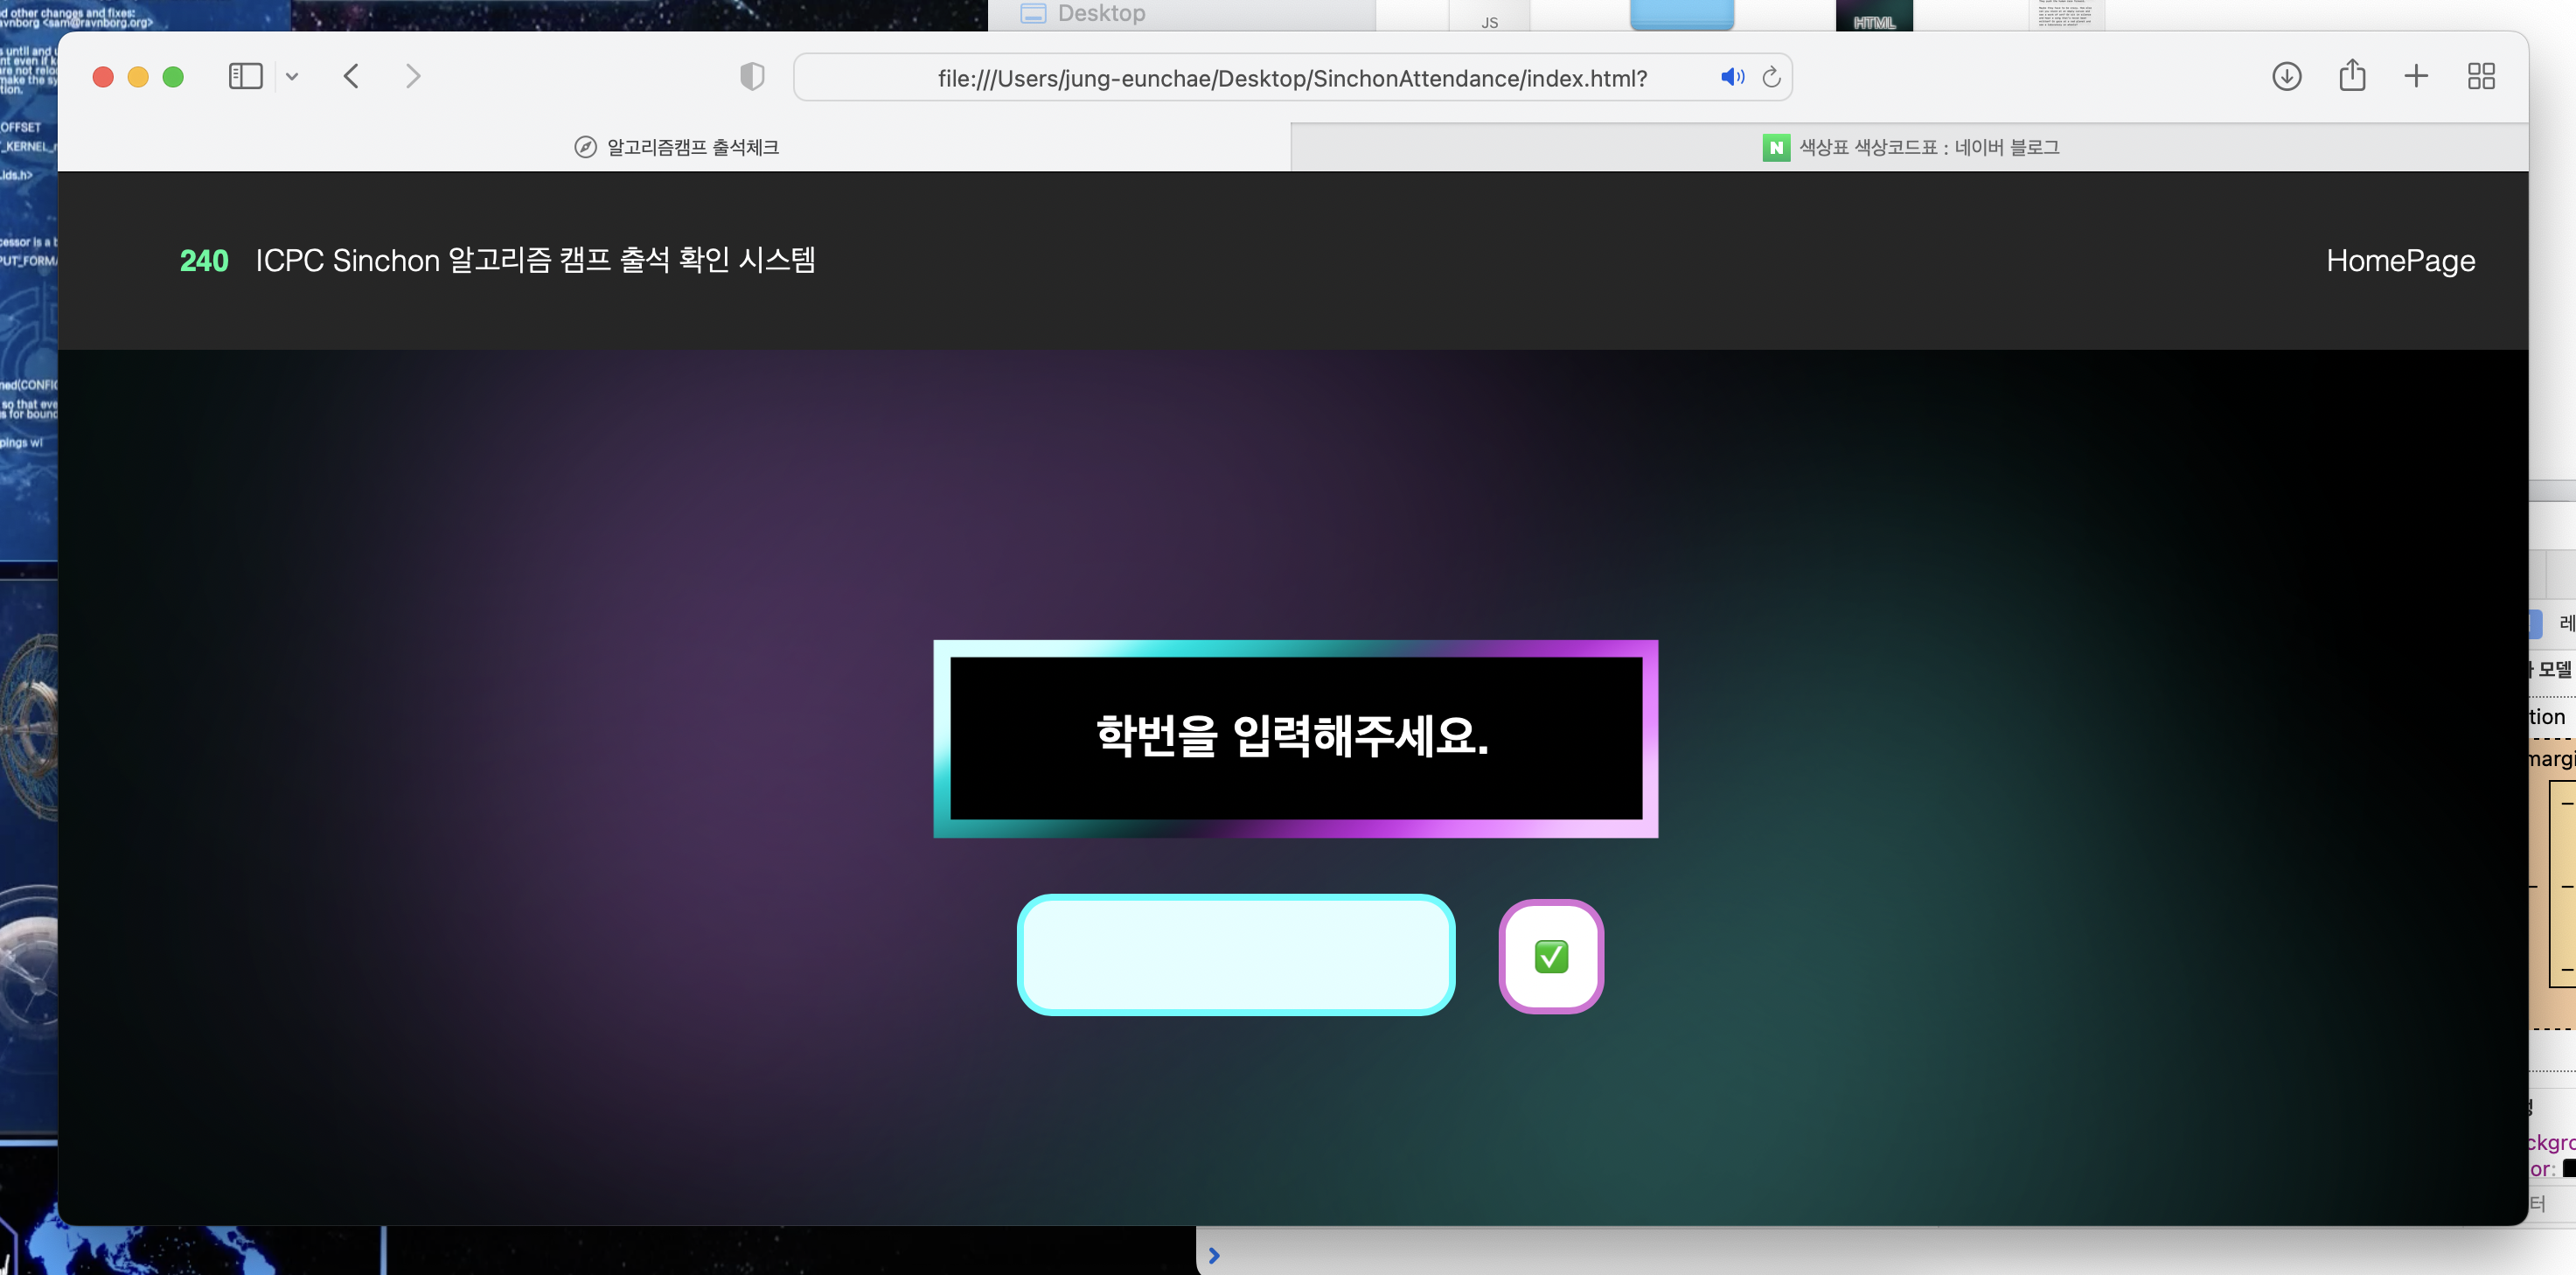Switch to the 색상표 색상코드표 네이버 블로그 tab
Screen dimensions: 2576x1275
click(1910, 147)
